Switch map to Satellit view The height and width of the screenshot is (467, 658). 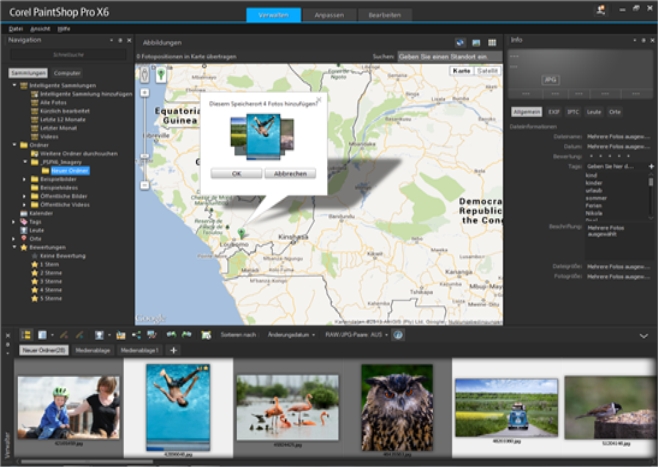487,71
